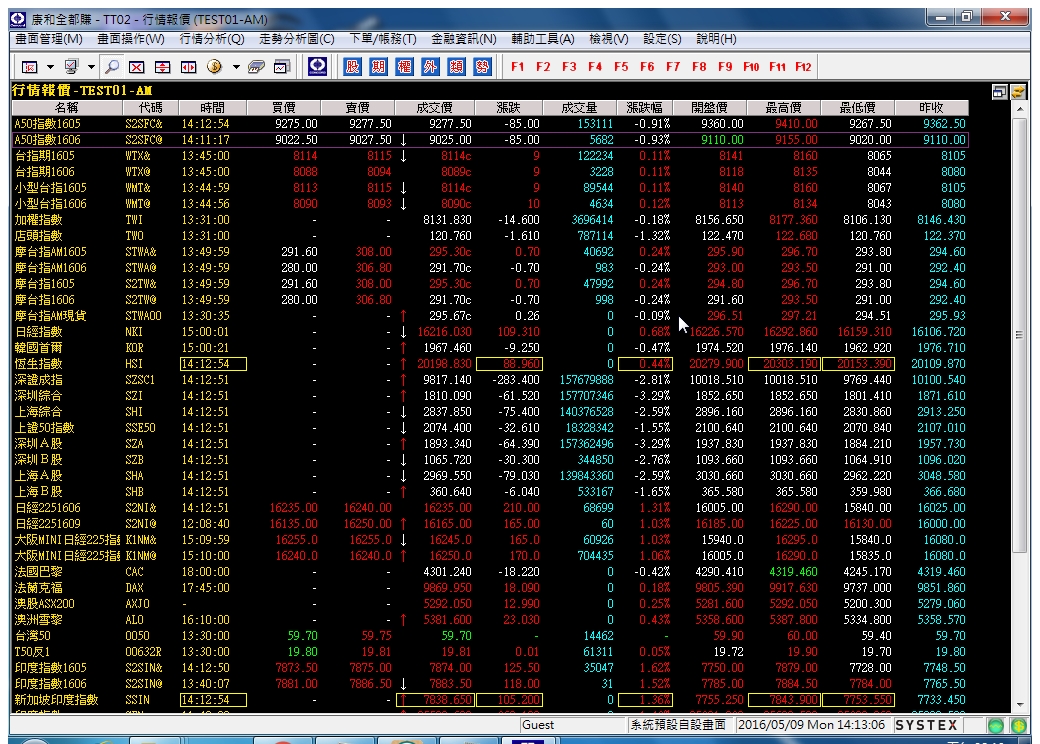1040x744 pixels.
Task: Open the dropdown arrow beside the coin icon
Action: point(235,67)
